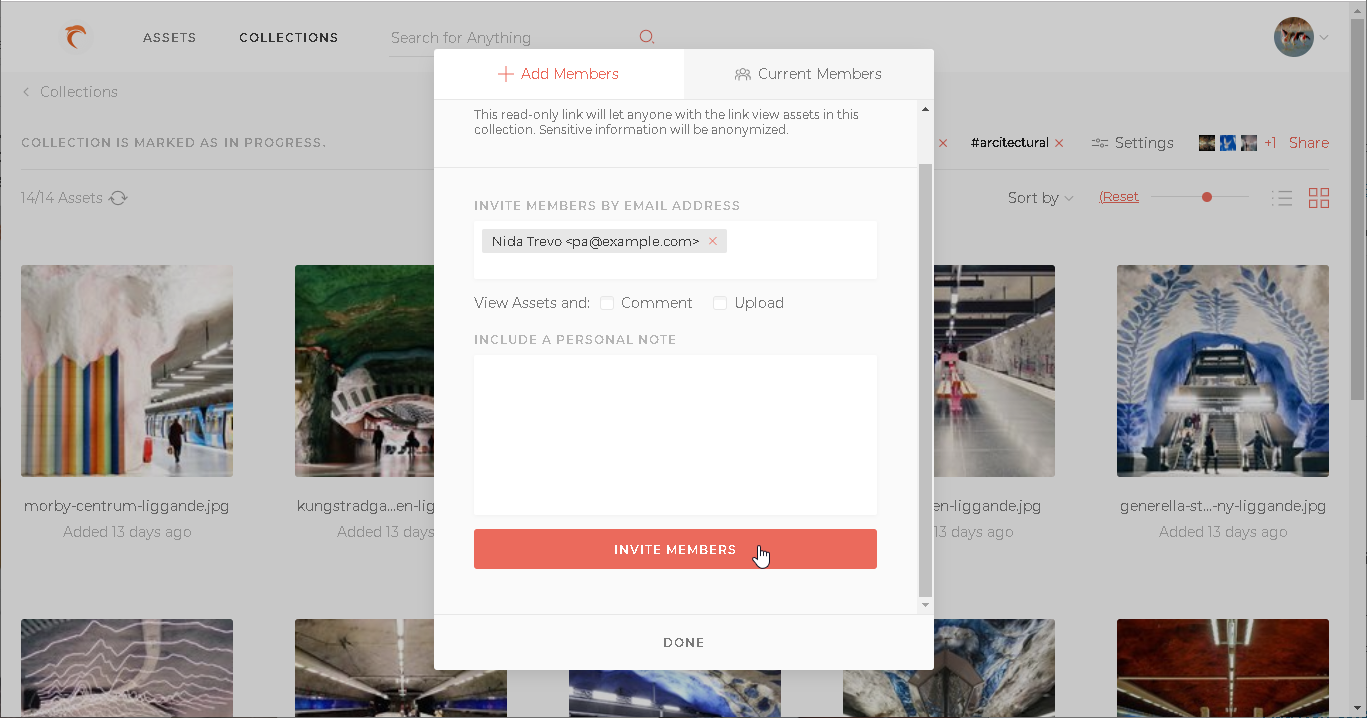Click the orange bird app logo
Viewport: 1367px width, 718px height.
pyautogui.click(x=75, y=38)
